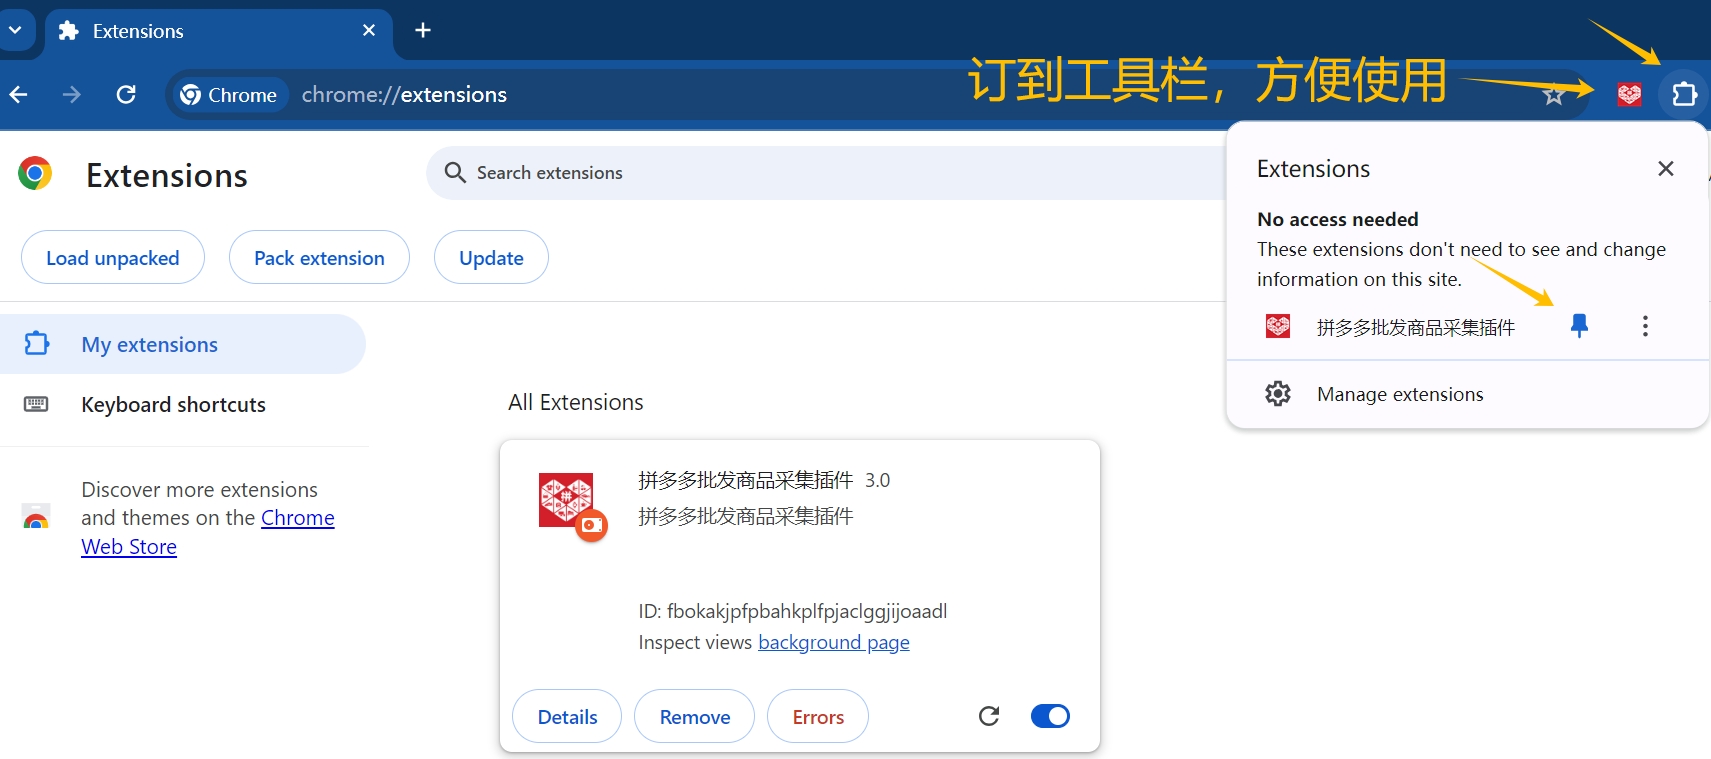The height and width of the screenshot is (759, 1711).
Task: Click the My extensions puzzle icon
Action: (x=36, y=344)
